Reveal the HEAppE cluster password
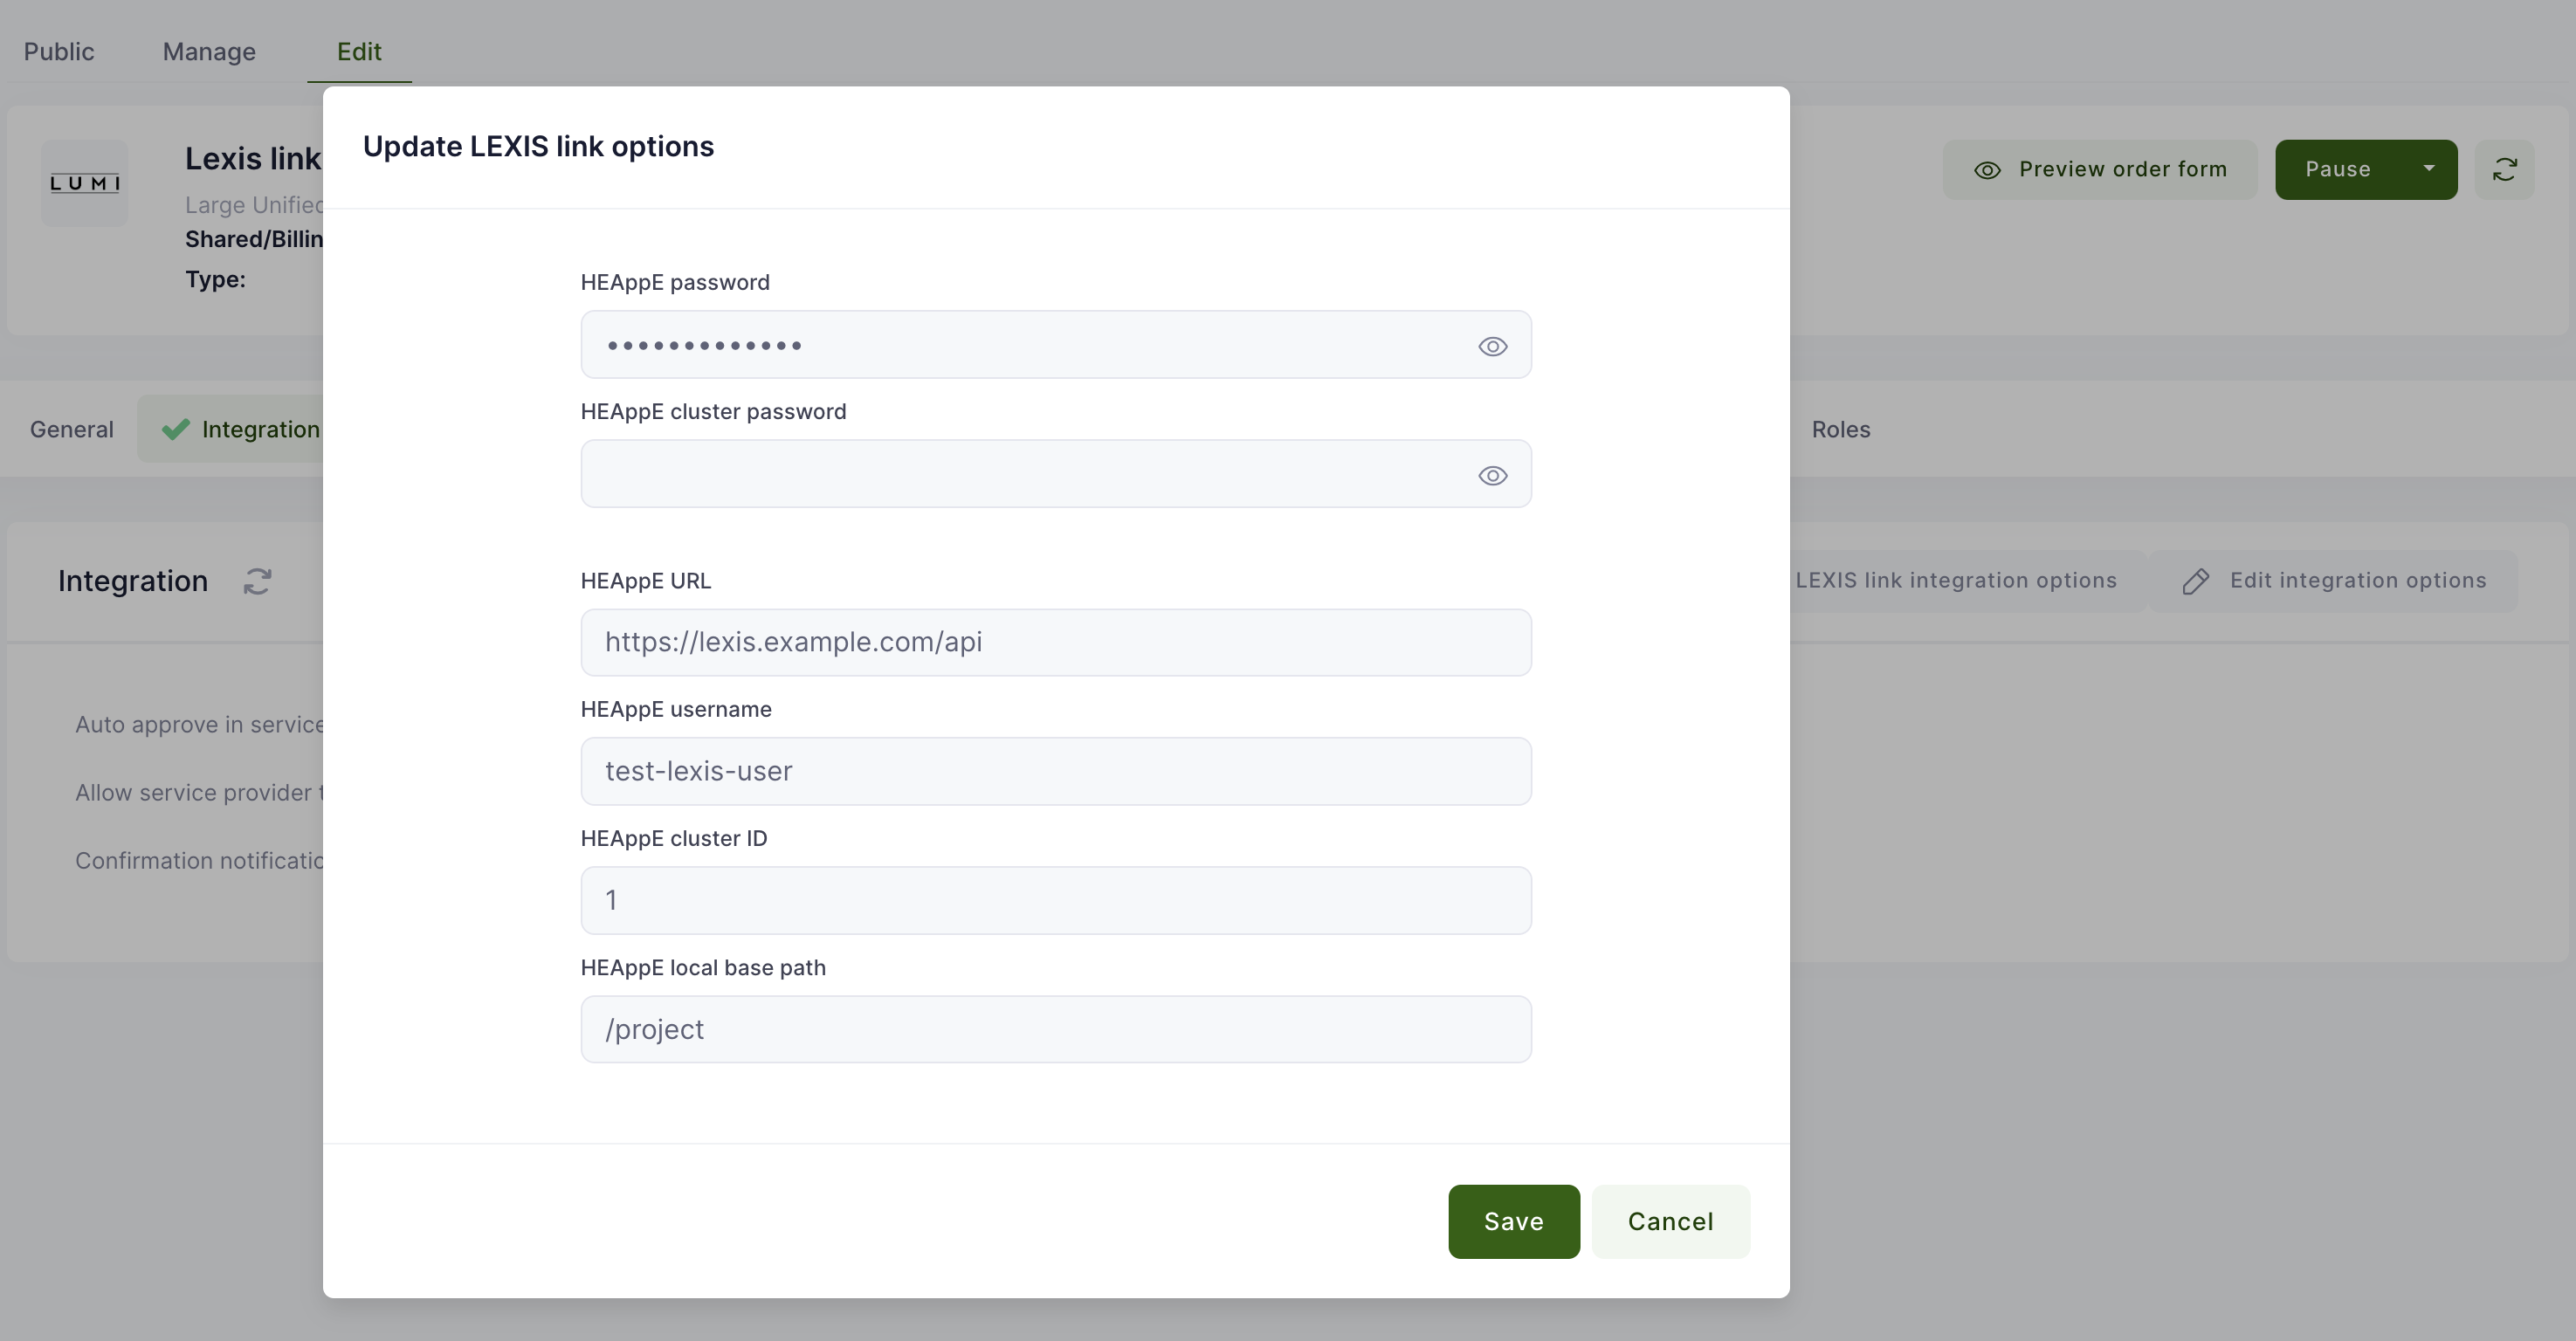Image resolution: width=2576 pixels, height=1341 pixels. (1492, 475)
